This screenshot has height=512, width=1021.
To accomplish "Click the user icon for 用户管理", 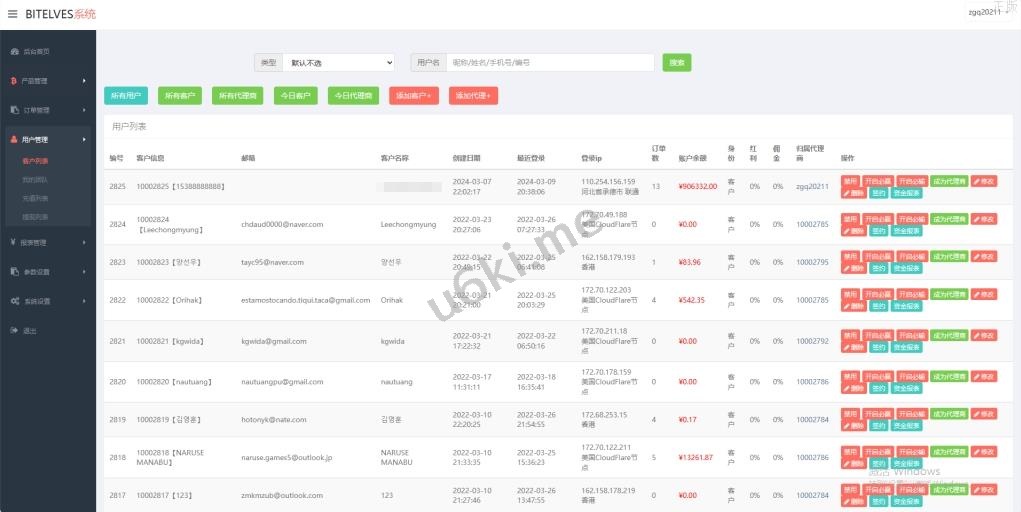I will coord(14,140).
